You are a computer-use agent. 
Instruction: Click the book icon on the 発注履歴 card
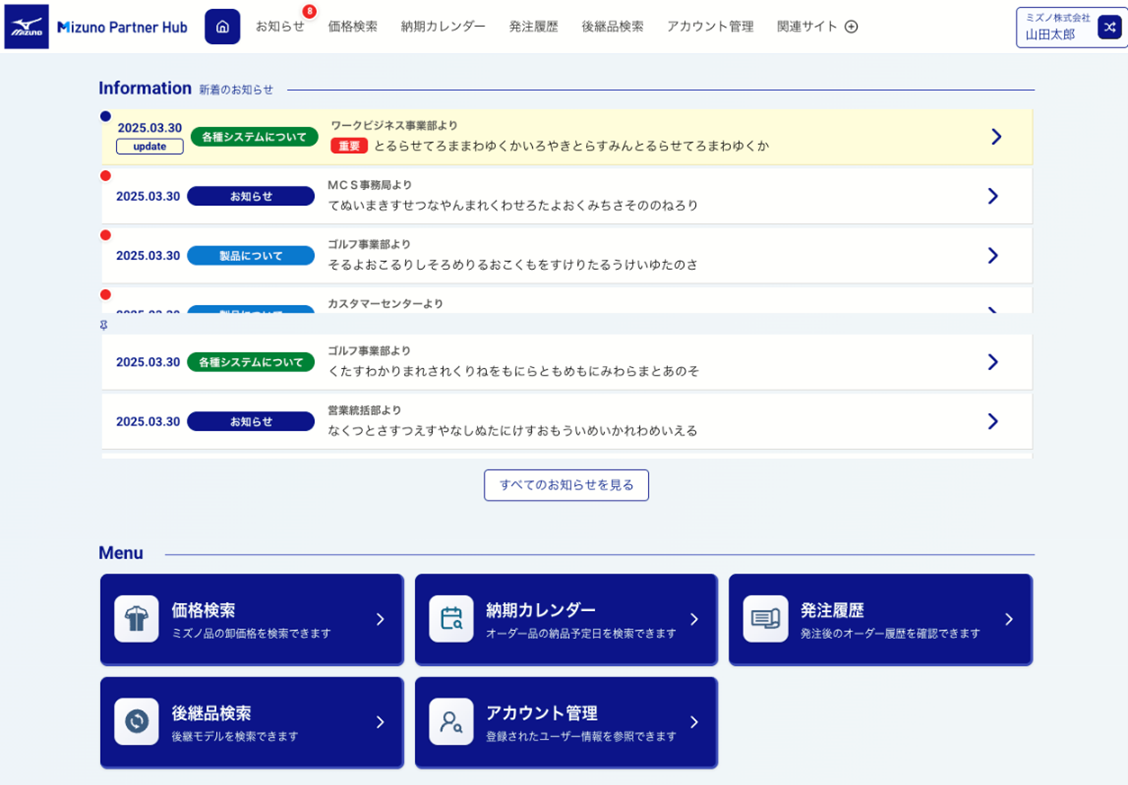point(766,620)
